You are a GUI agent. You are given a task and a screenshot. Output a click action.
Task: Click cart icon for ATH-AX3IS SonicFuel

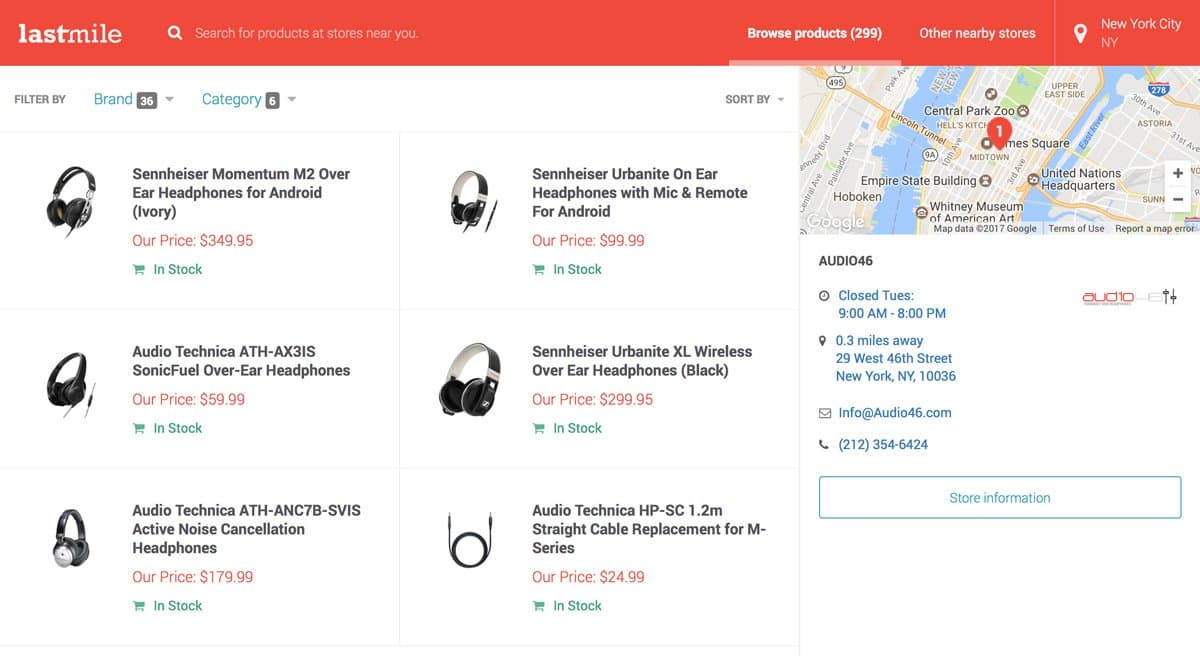point(139,428)
